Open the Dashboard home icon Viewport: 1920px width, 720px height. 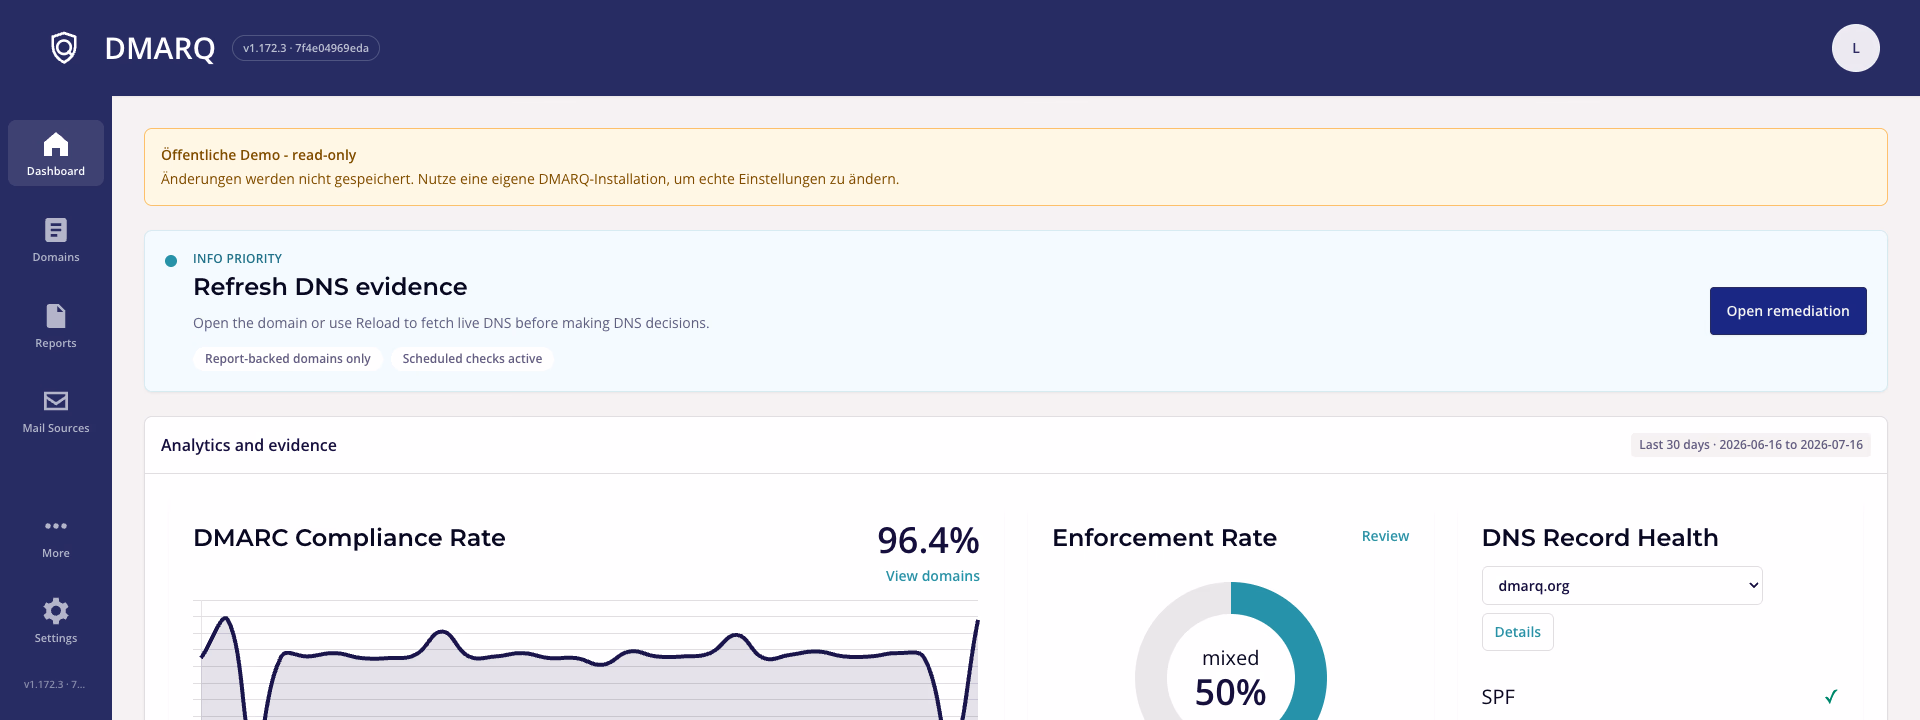(x=56, y=144)
